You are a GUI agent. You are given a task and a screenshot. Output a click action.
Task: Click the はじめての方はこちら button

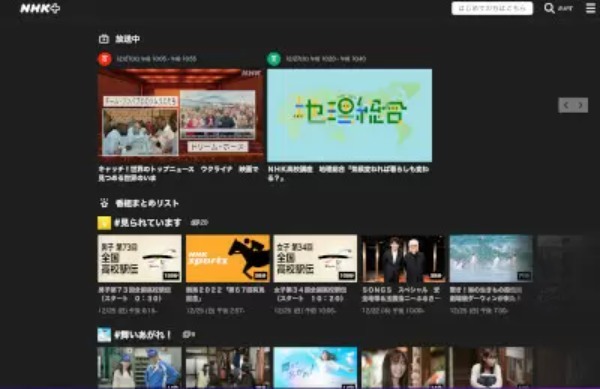click(492, 8)
